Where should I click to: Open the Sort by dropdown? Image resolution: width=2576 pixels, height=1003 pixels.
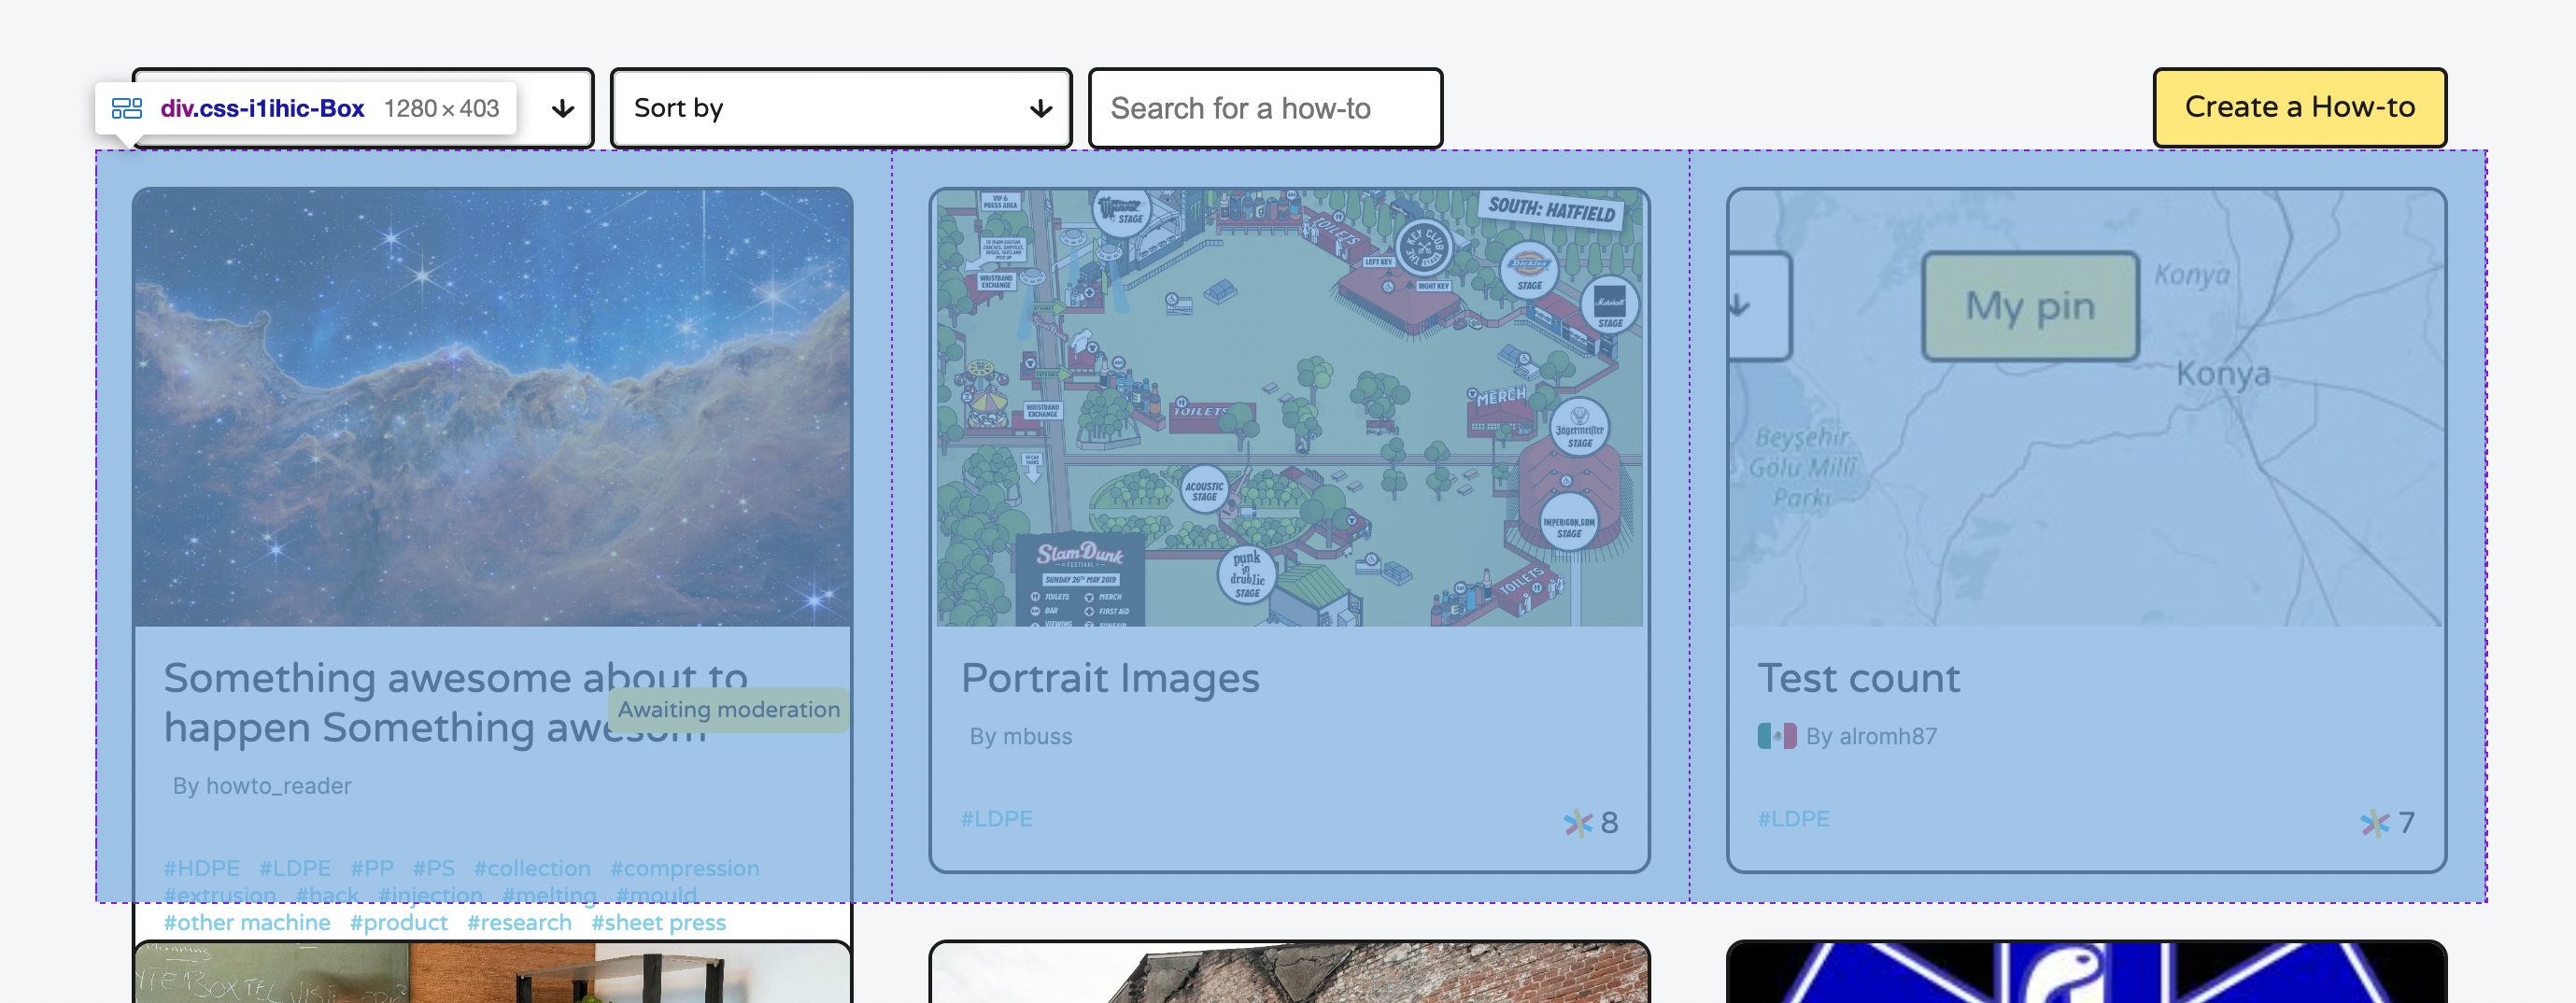(x=840, y=108)
